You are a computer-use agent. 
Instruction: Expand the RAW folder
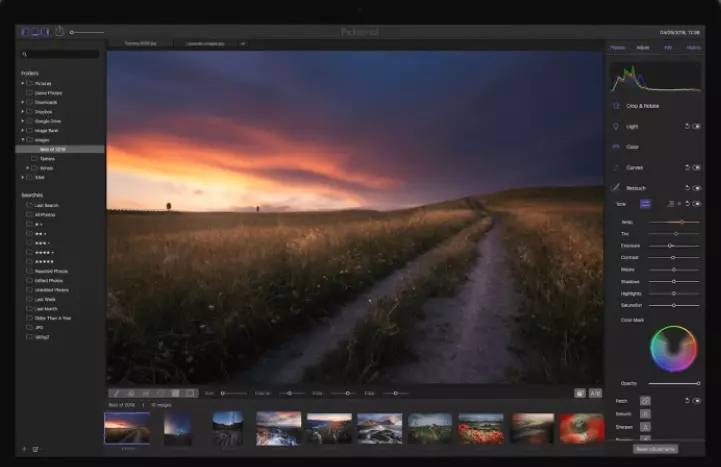pos(23,177)
